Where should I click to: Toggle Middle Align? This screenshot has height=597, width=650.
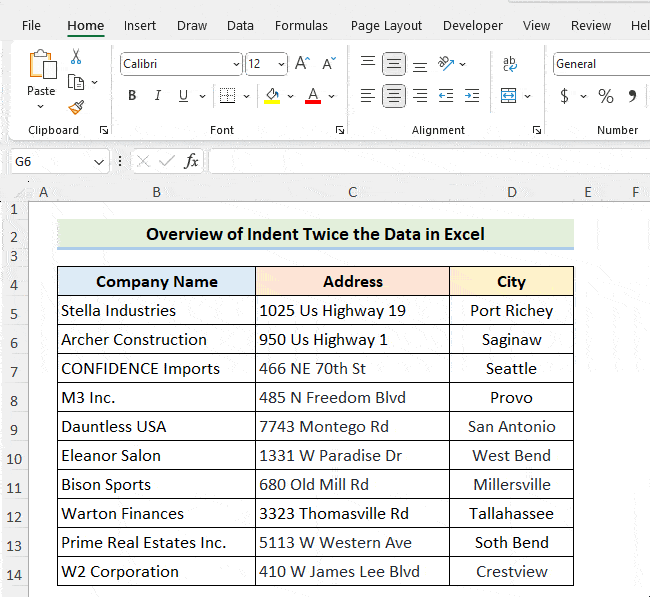coord(394,64)
